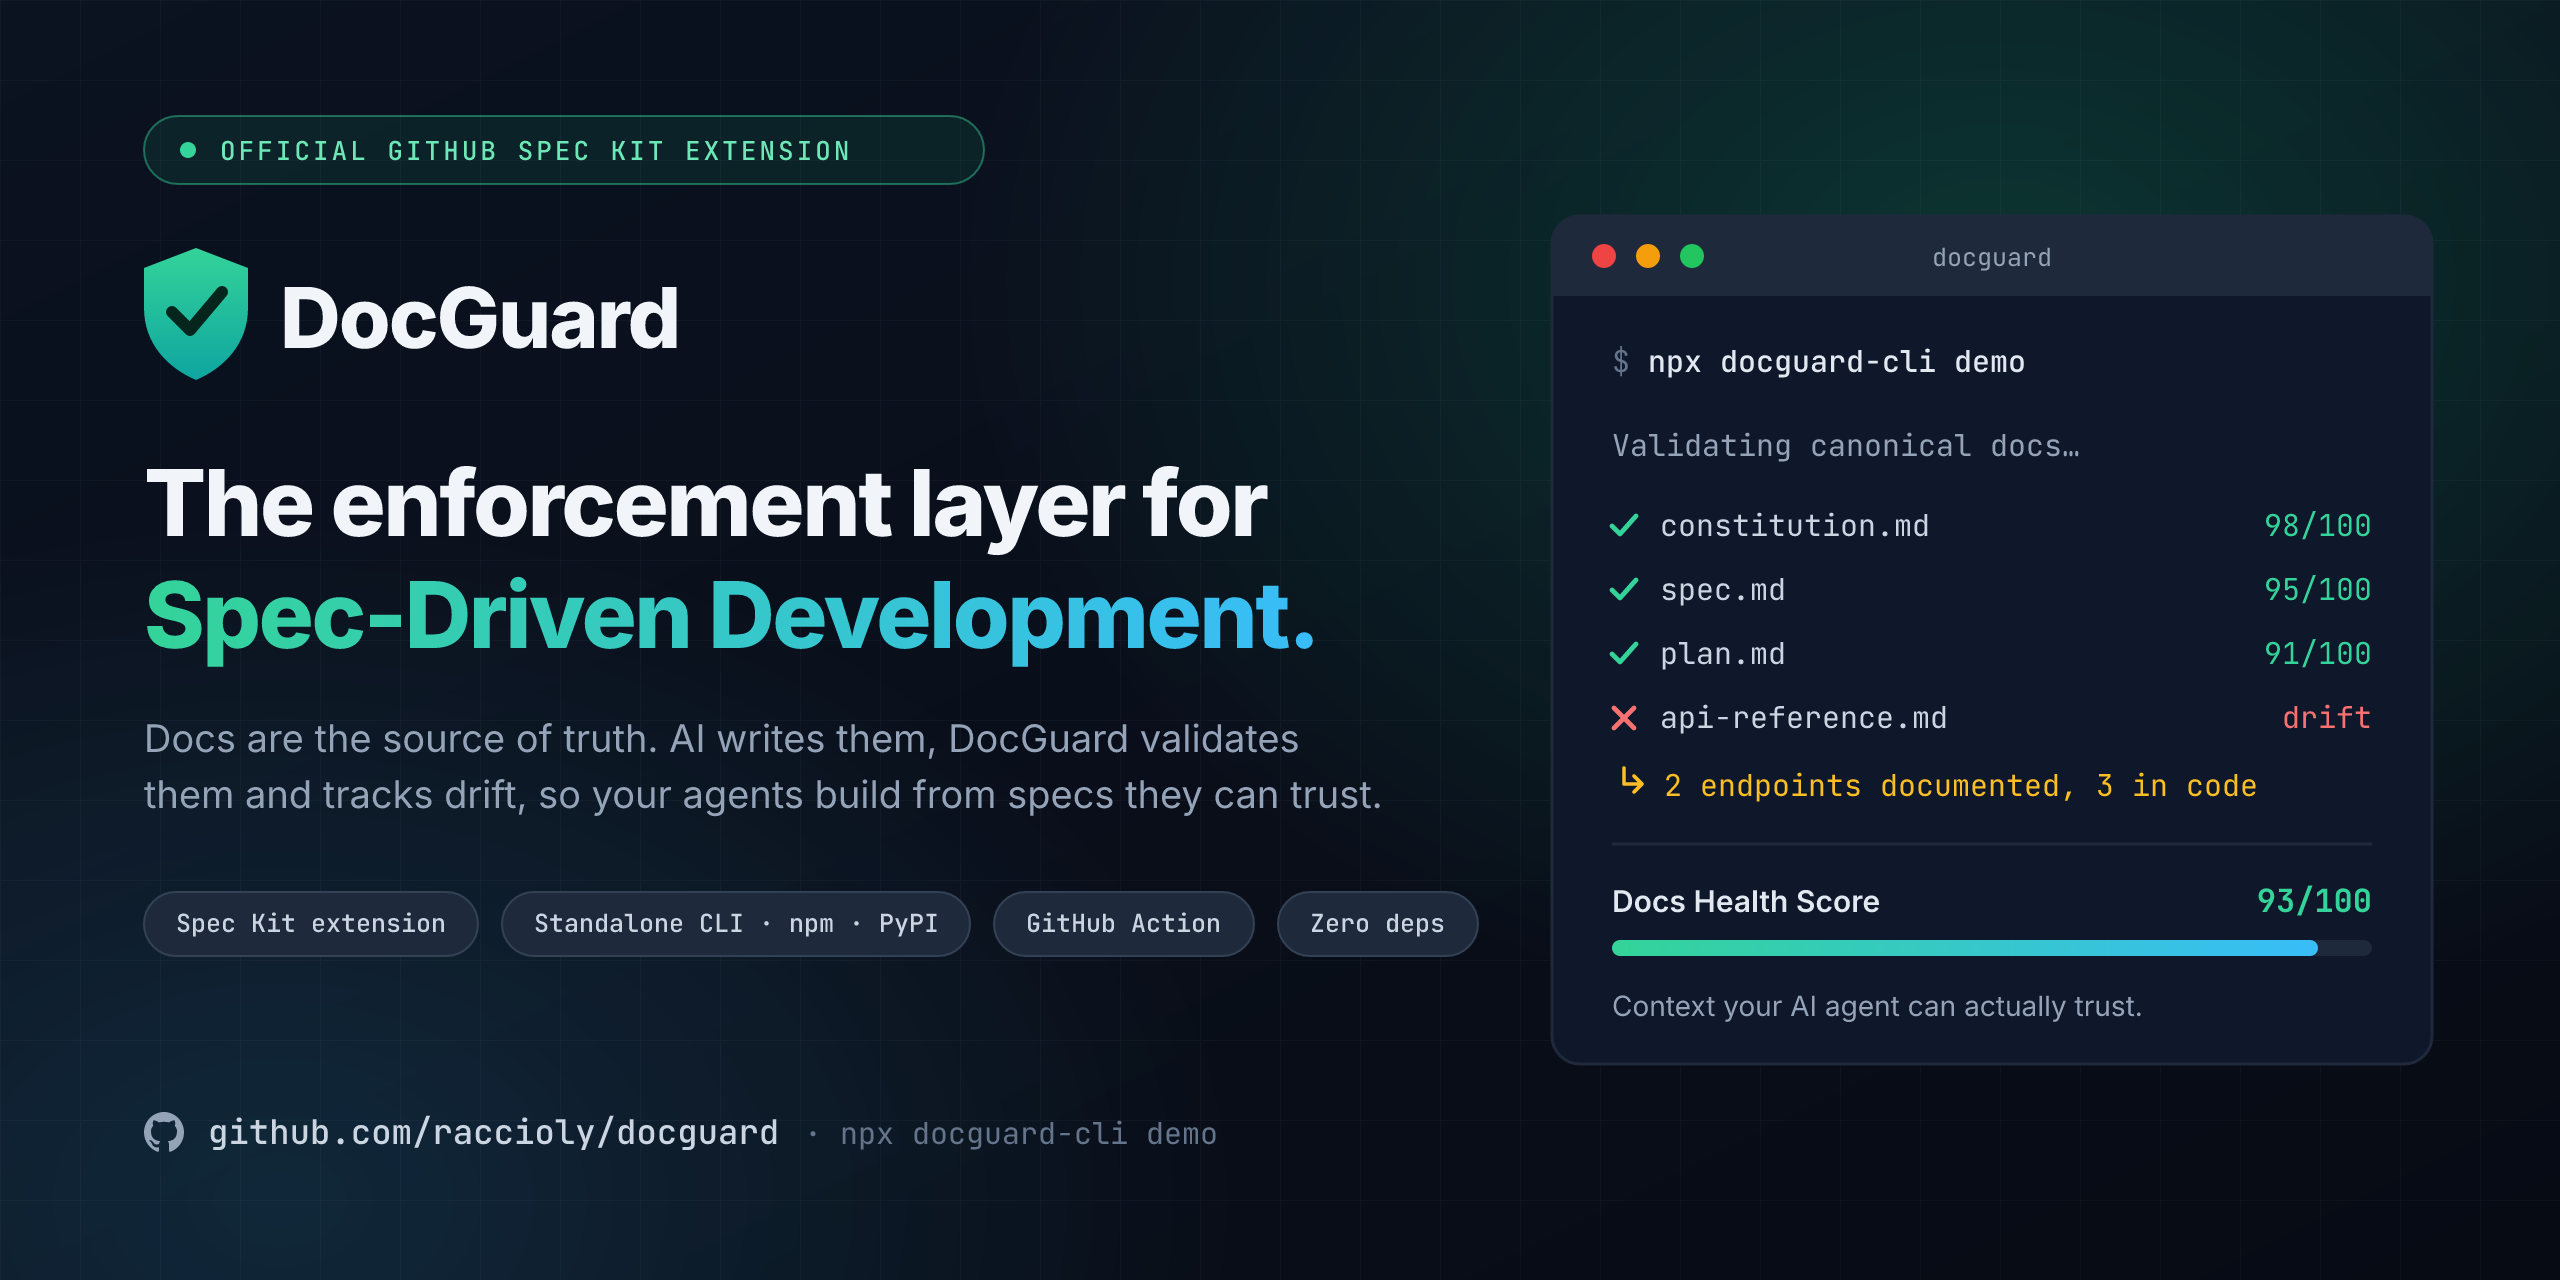Image resolution: width=2560 pixels, height=1280 pixels.
Task: Select the Official GitHub Spec Kit Extension badge
Action: (564, 150)
